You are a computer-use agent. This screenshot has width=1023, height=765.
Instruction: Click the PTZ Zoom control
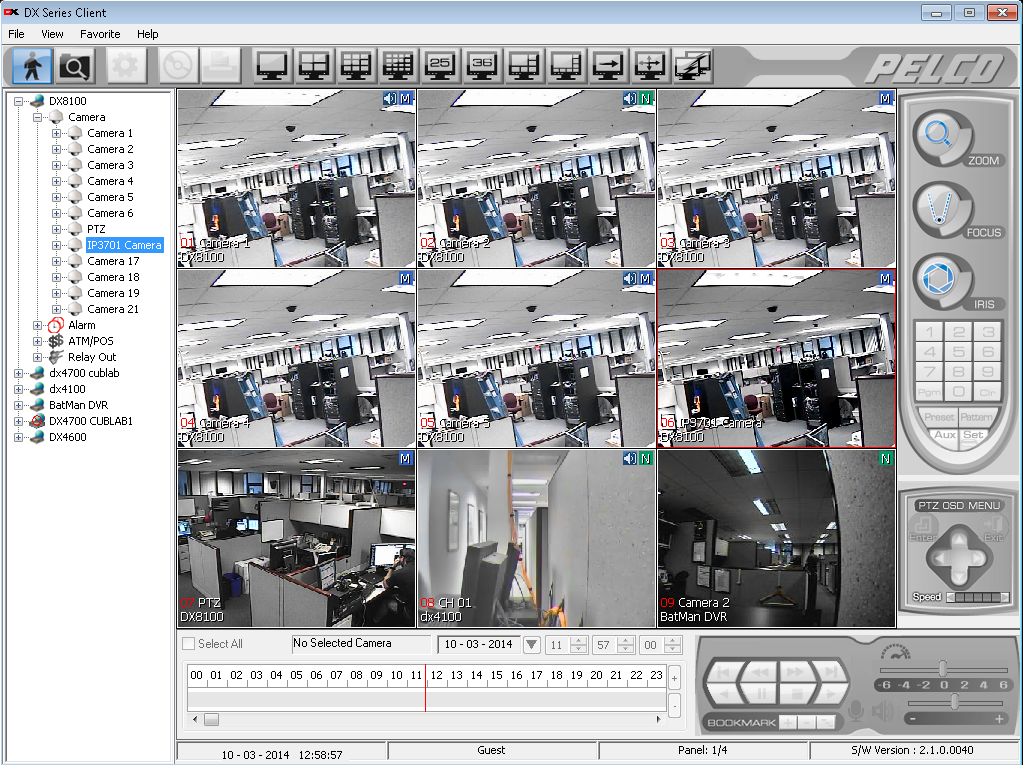pyautogui.click(x=943, y=138)
